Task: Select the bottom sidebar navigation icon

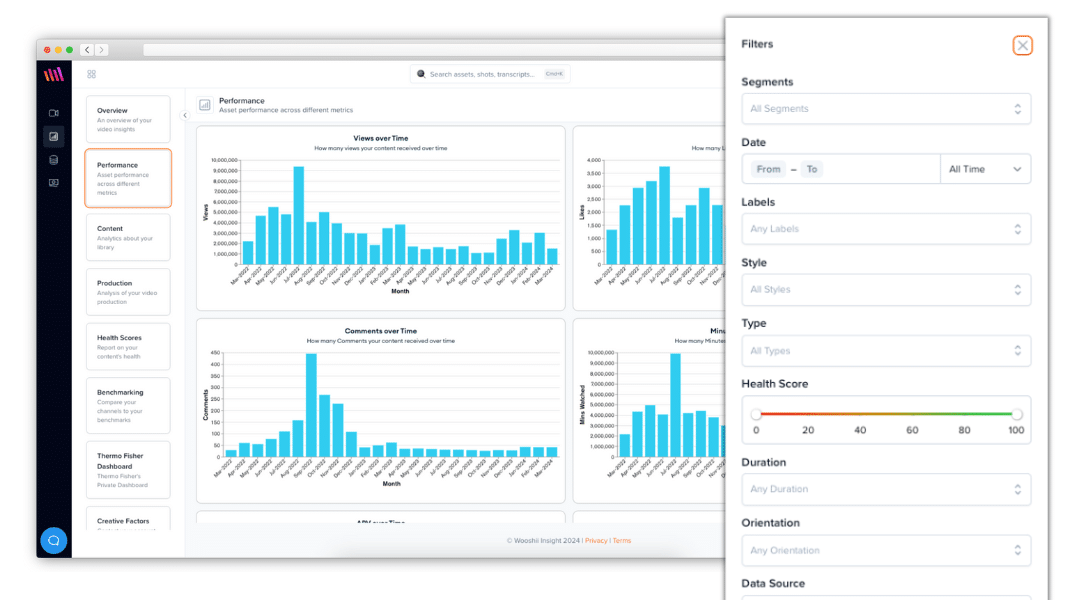Action: [x=54, y=184]
